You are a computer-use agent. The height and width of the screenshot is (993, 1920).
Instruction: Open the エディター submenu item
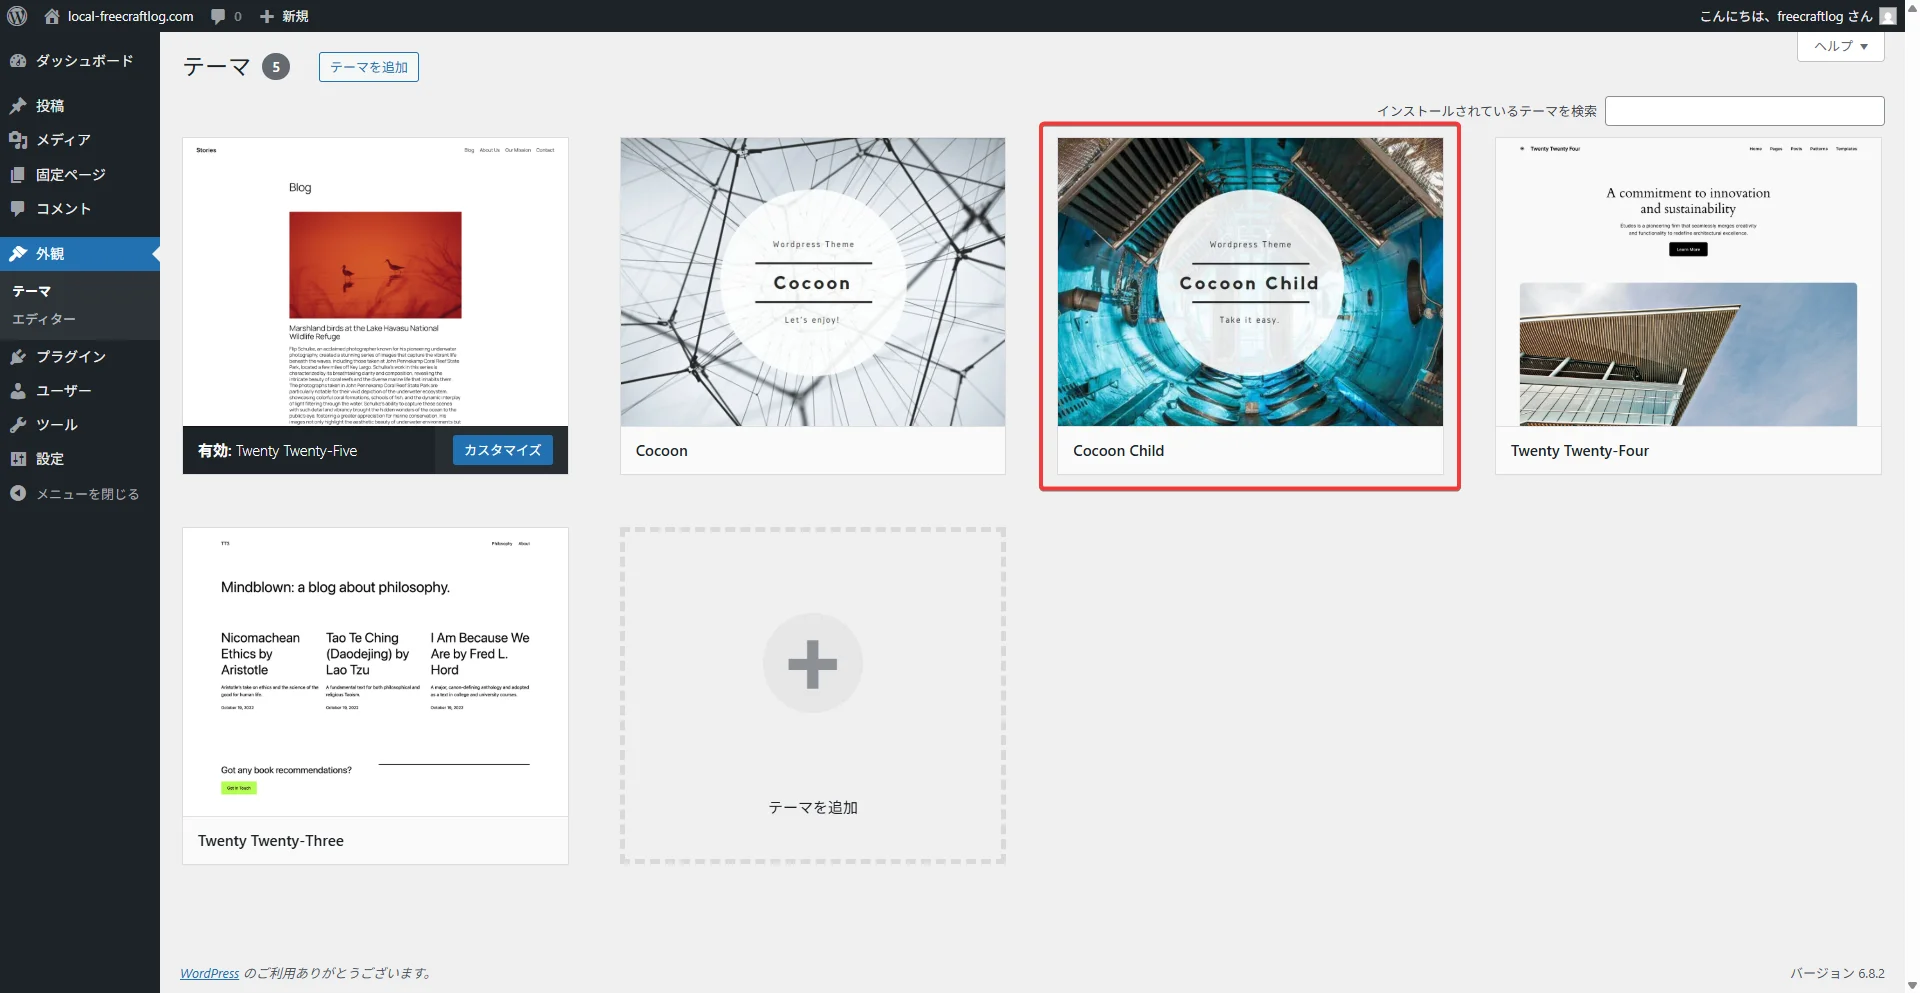44,319
